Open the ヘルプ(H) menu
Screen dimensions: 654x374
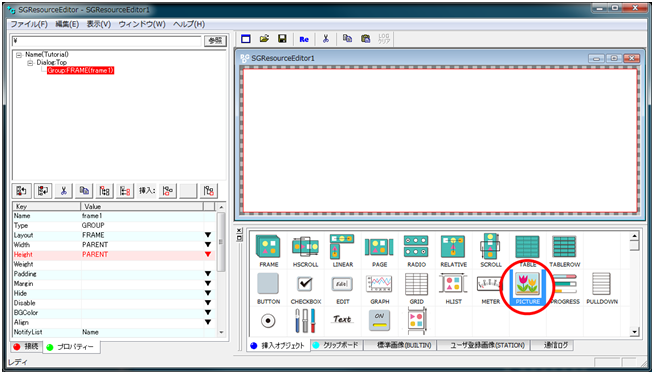[x=189, y=24]
